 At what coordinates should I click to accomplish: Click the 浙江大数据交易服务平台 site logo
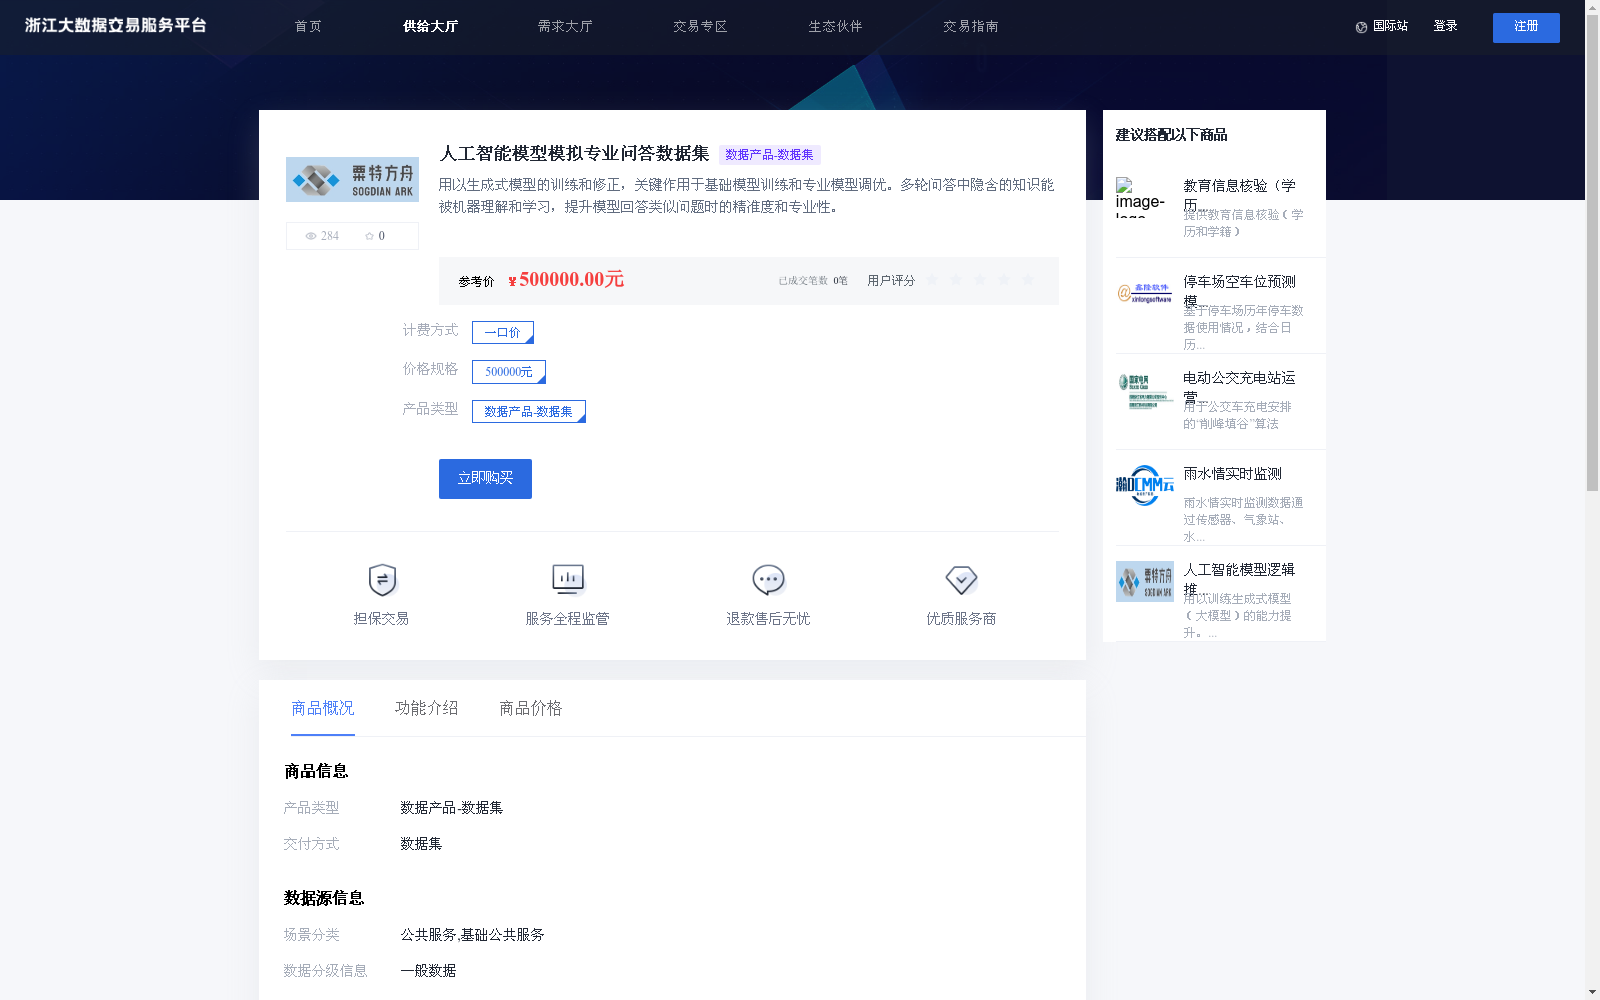pyautogui.click(x=116, y=25)
